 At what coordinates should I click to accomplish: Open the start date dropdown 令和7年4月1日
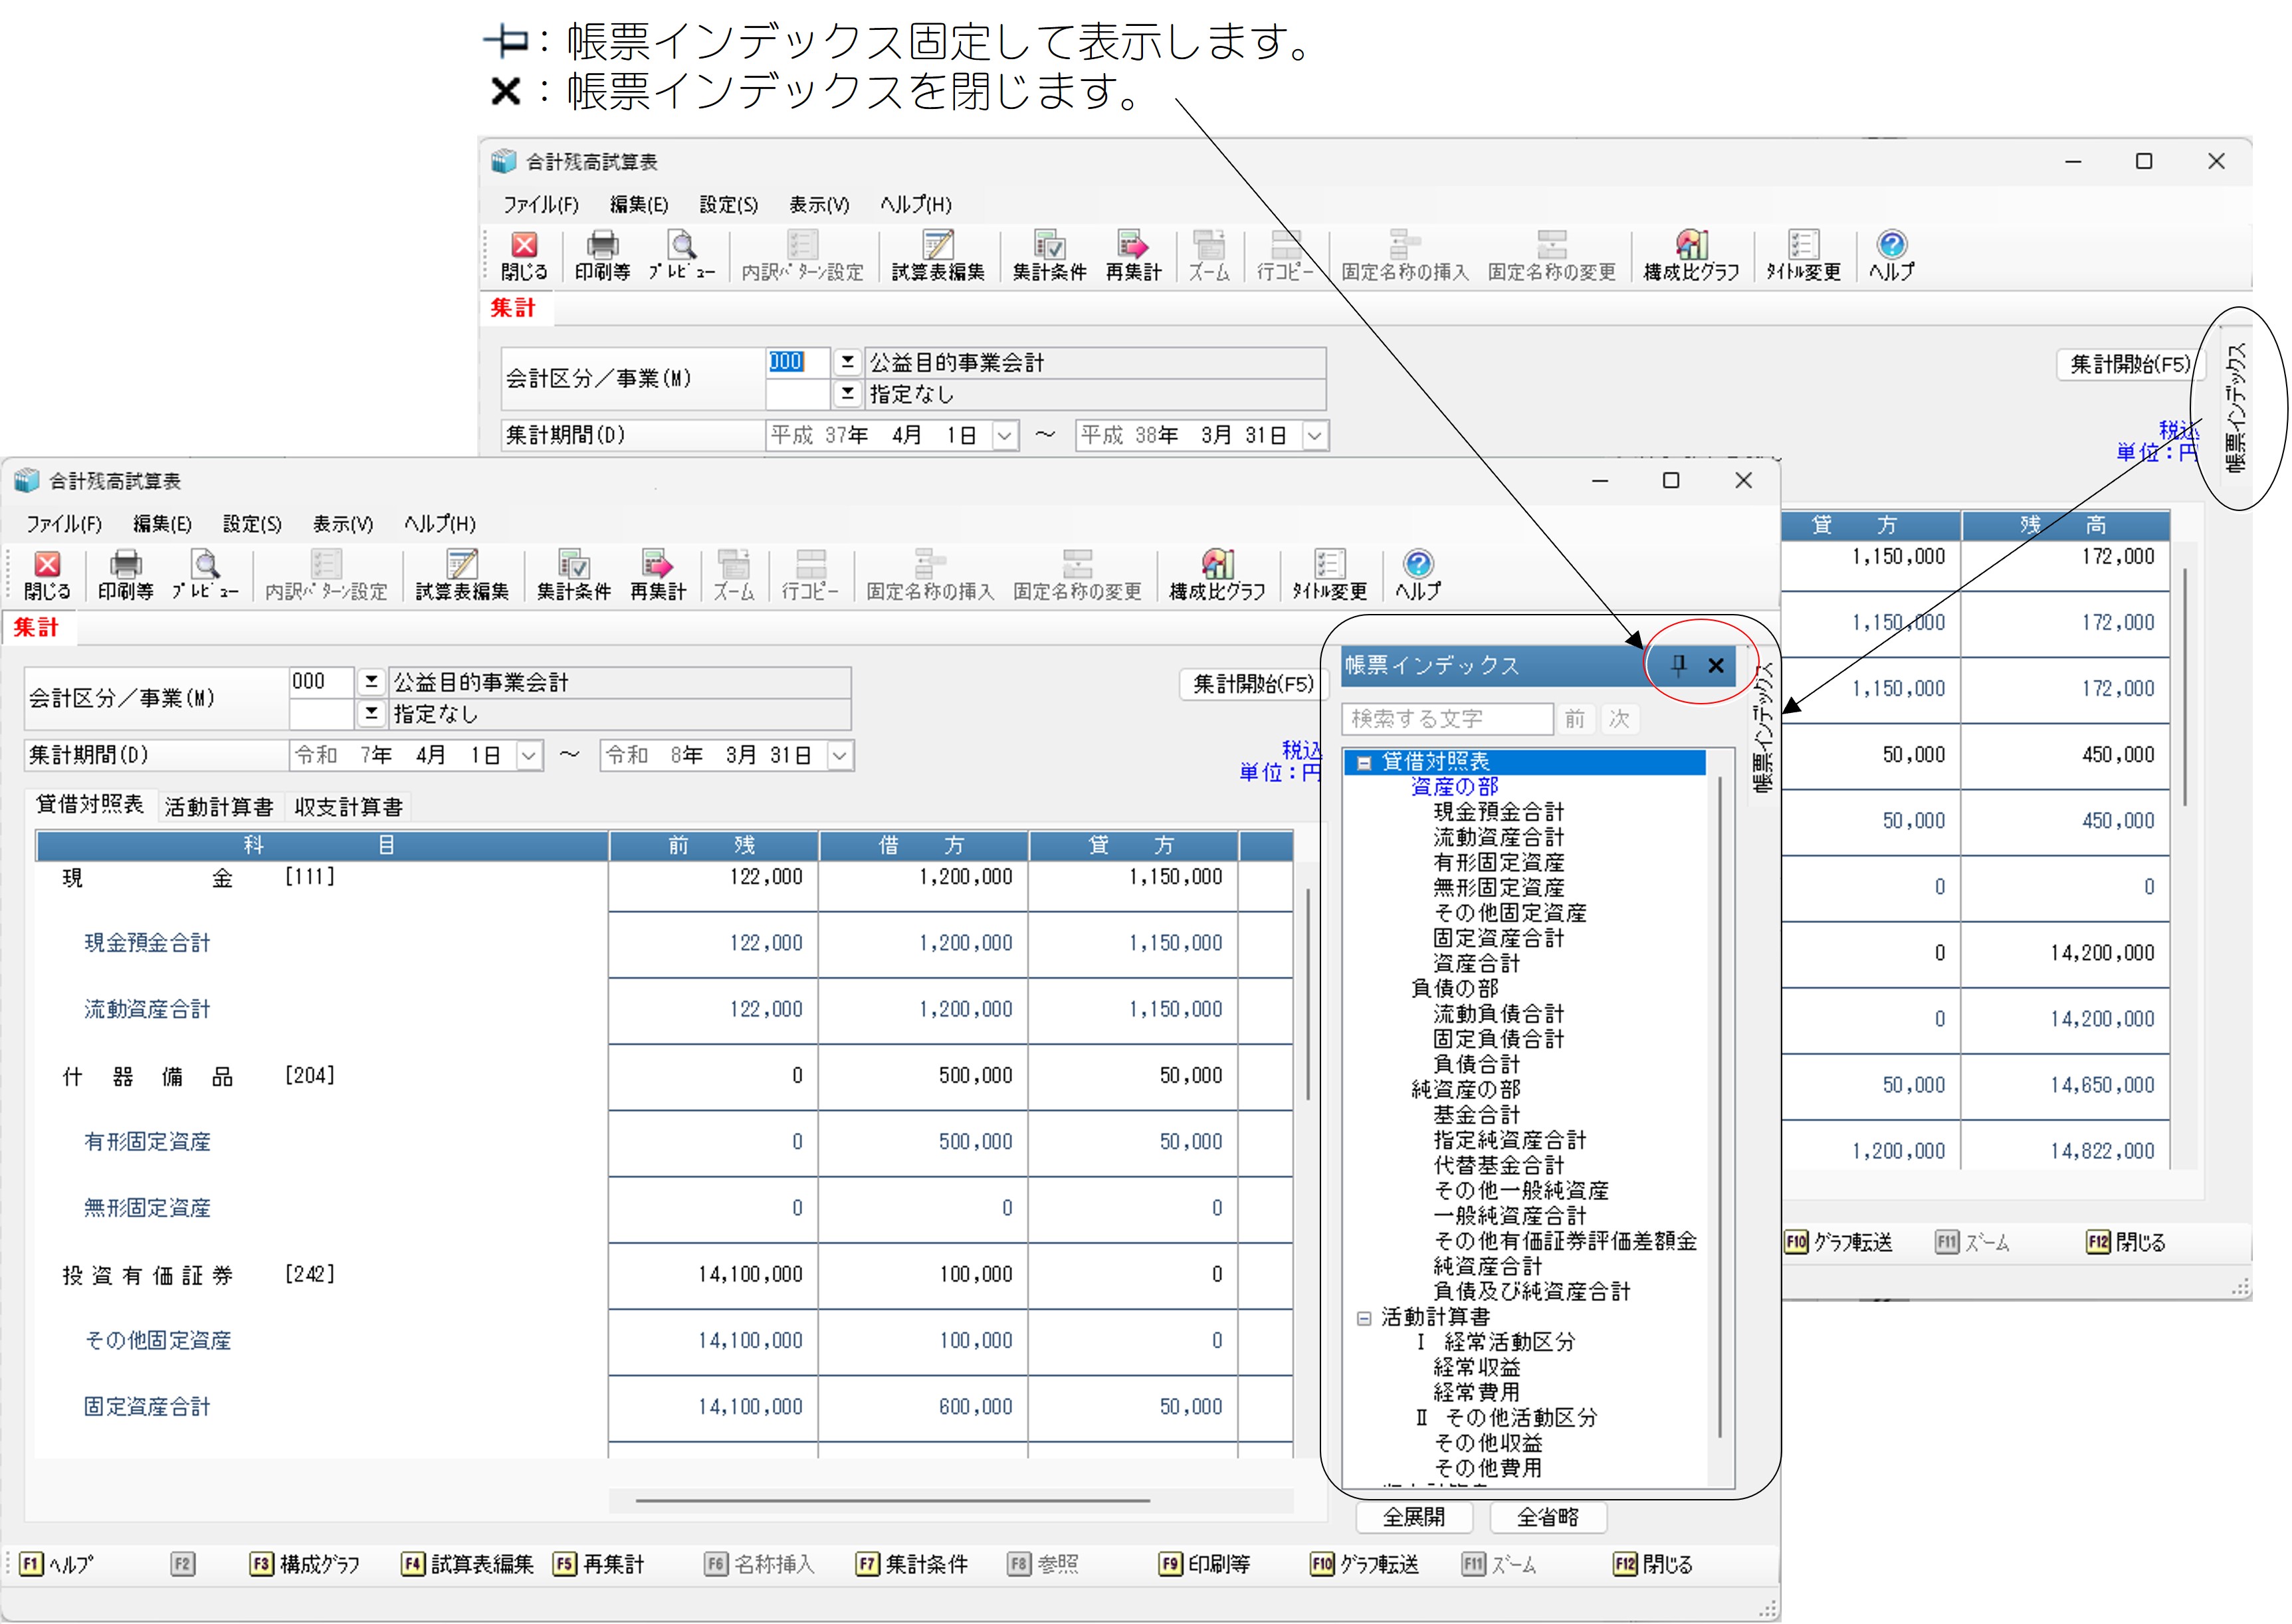coord(529,756)
